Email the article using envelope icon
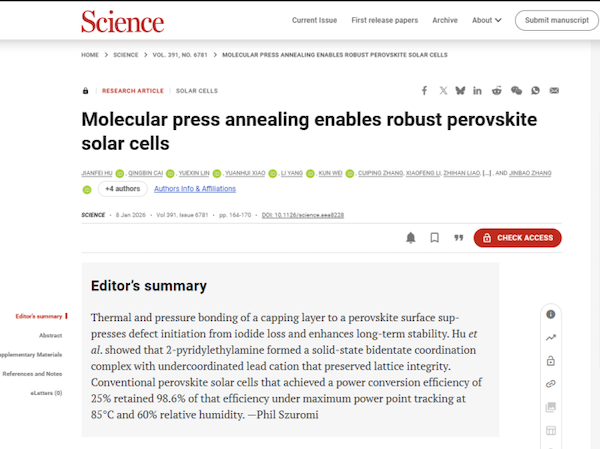The width and height of the screenshot is (600, 449). pos(553,91)
